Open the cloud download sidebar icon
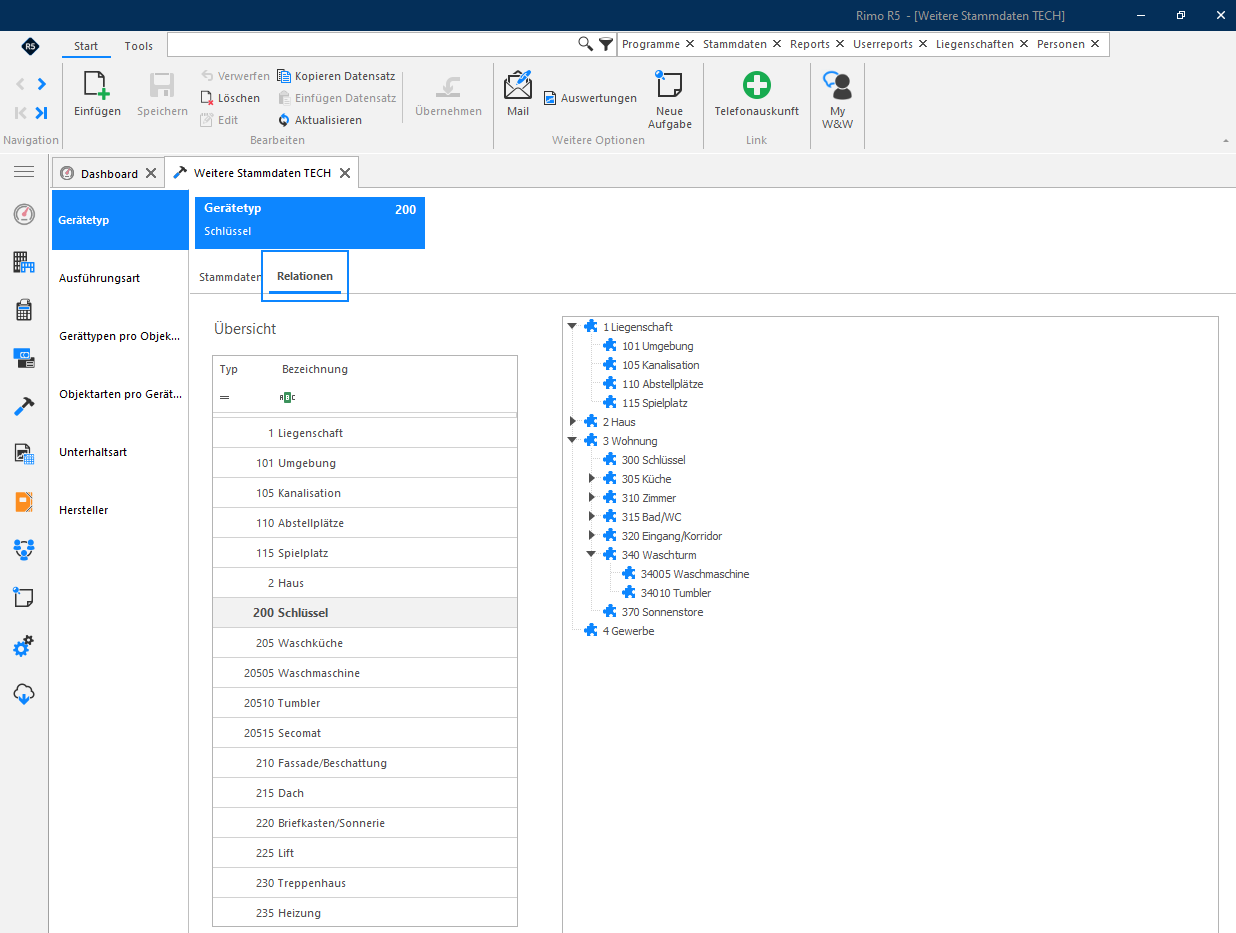 pyautogui.click(x=24, y=694)
